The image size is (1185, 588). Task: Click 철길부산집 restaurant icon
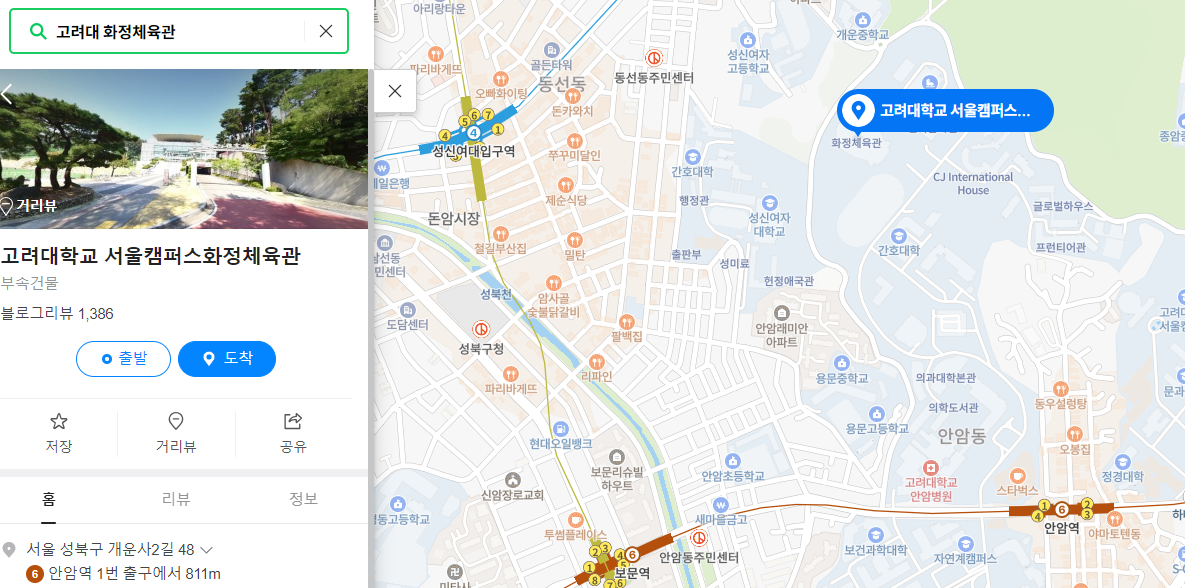[x=500, y=233]
